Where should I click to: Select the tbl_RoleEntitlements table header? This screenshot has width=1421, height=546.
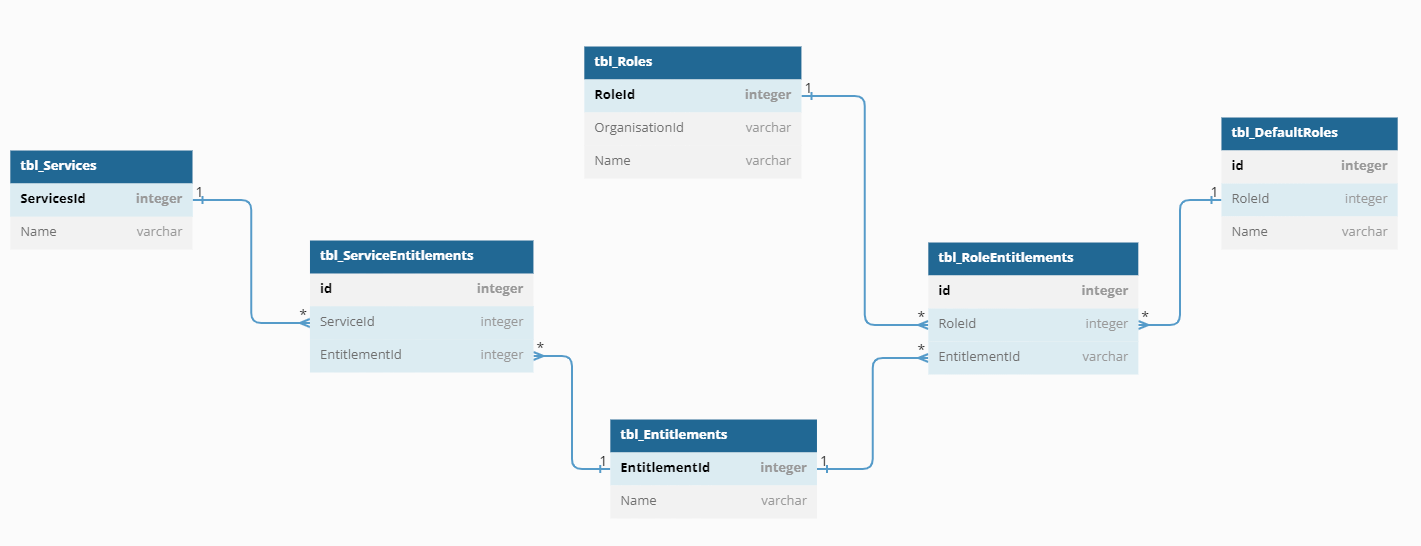[1033, 258]
